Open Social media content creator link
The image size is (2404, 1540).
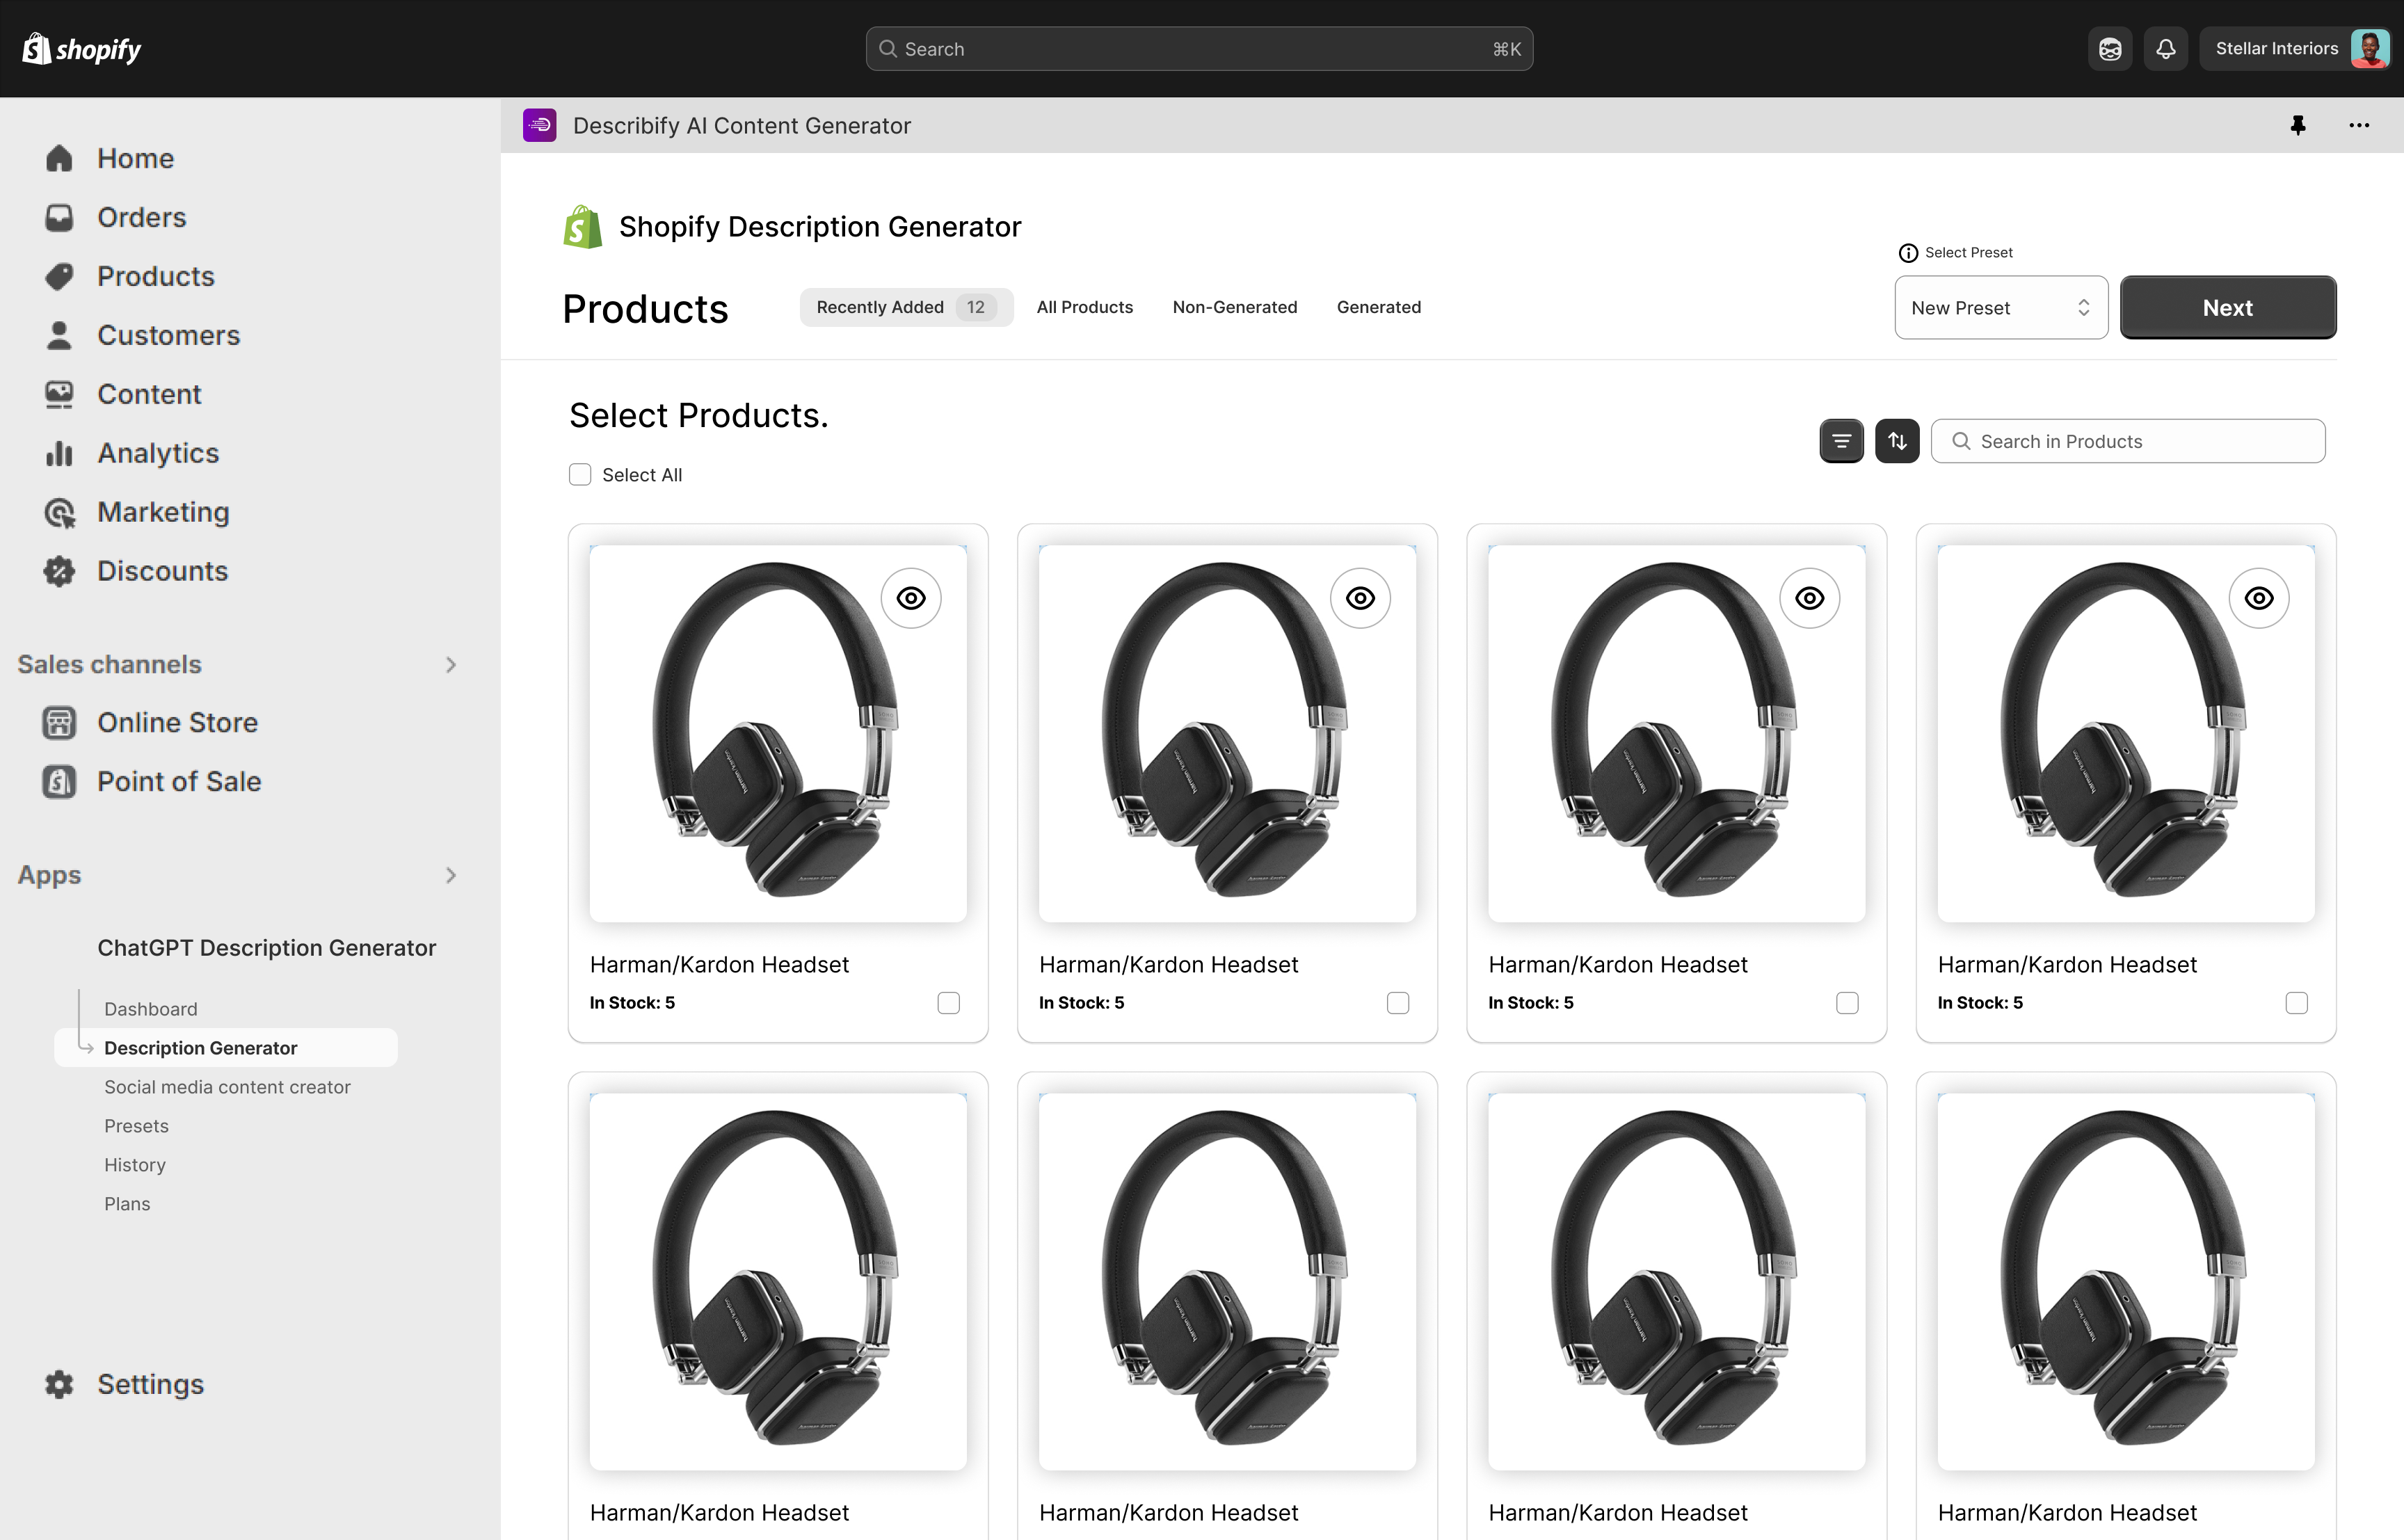tap(227, 1087)
